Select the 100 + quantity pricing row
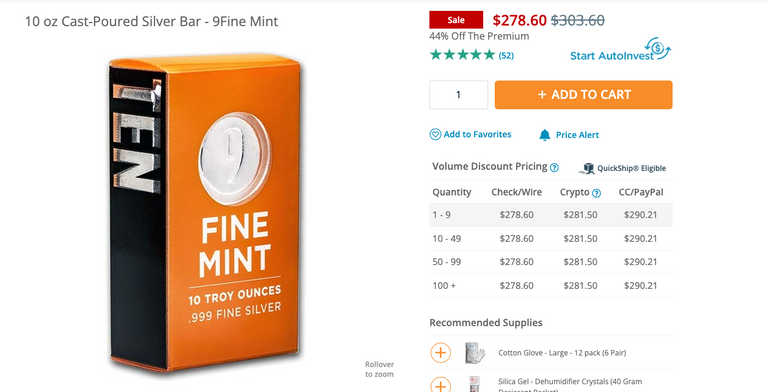Viewport: 768px width, 392px height. [x=551, y=285]
